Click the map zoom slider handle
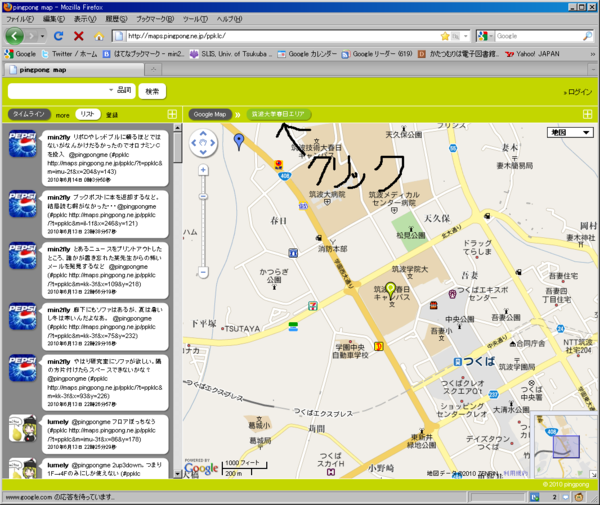The width and height of the screenshot is (600, 505). 203,197
